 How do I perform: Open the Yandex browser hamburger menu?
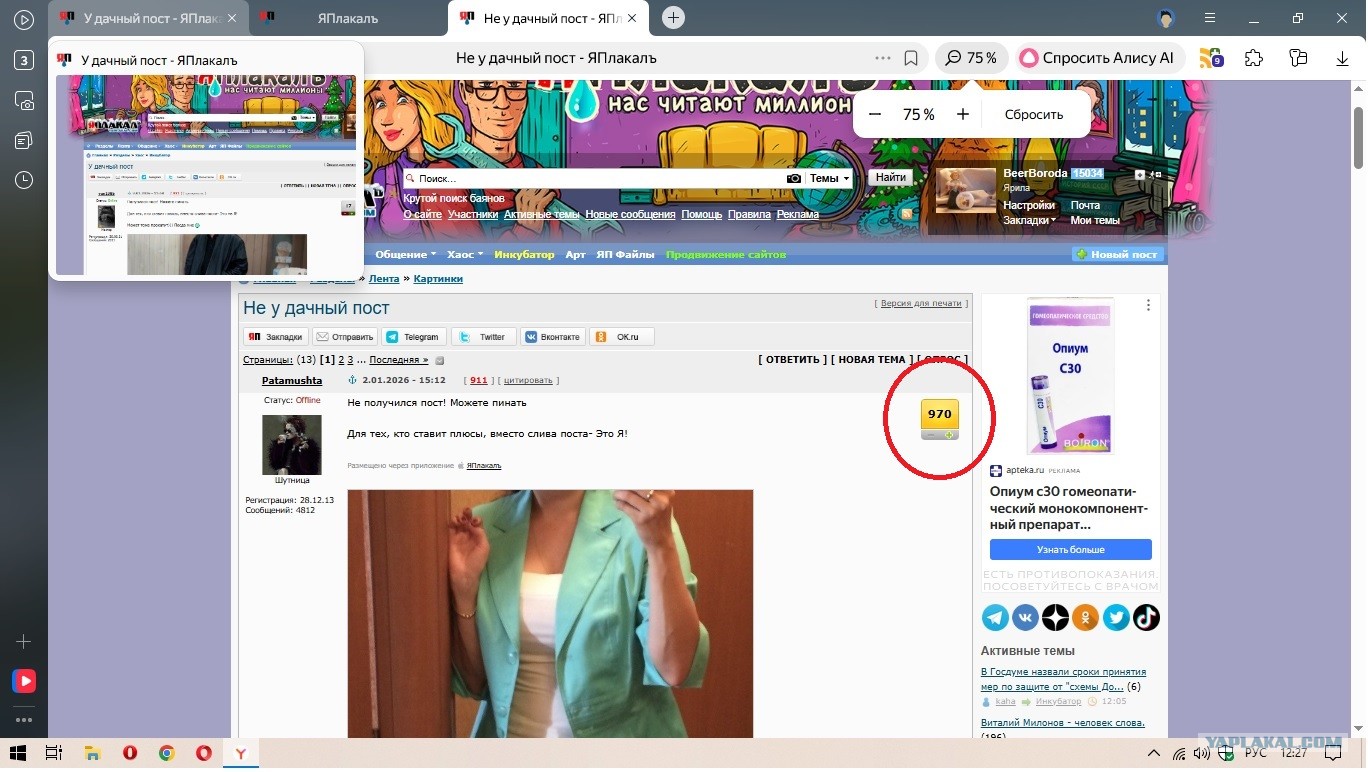[x=1211, y=18]
